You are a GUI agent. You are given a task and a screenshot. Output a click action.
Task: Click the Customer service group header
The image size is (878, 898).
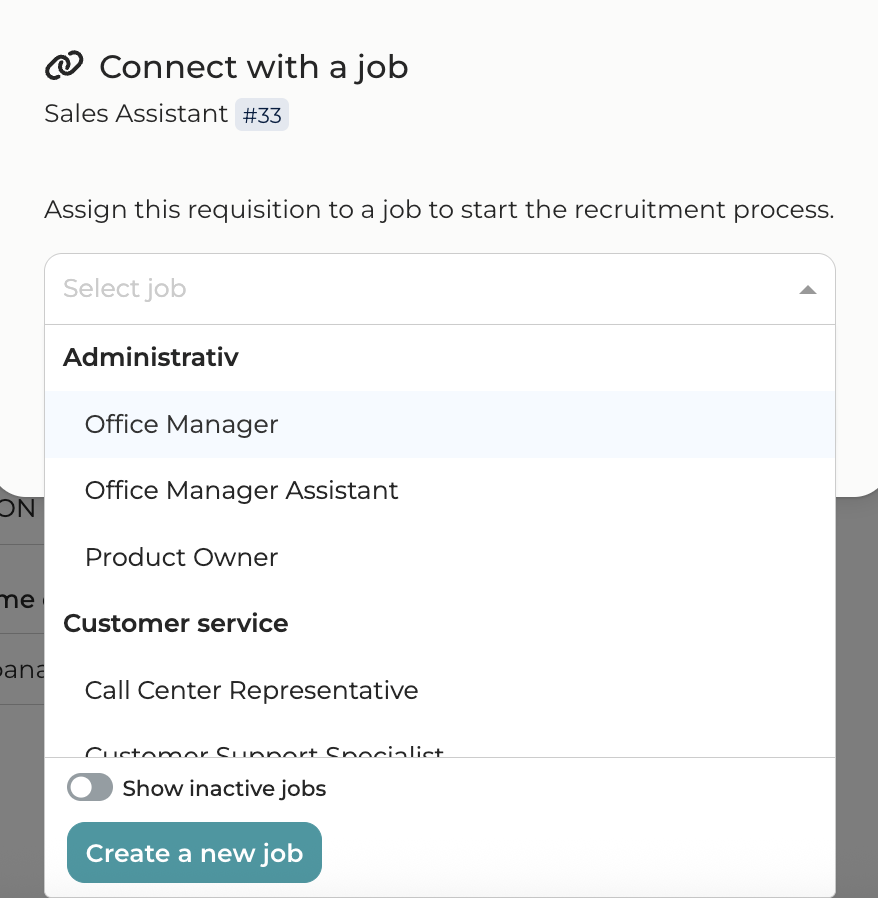(175, 623)
